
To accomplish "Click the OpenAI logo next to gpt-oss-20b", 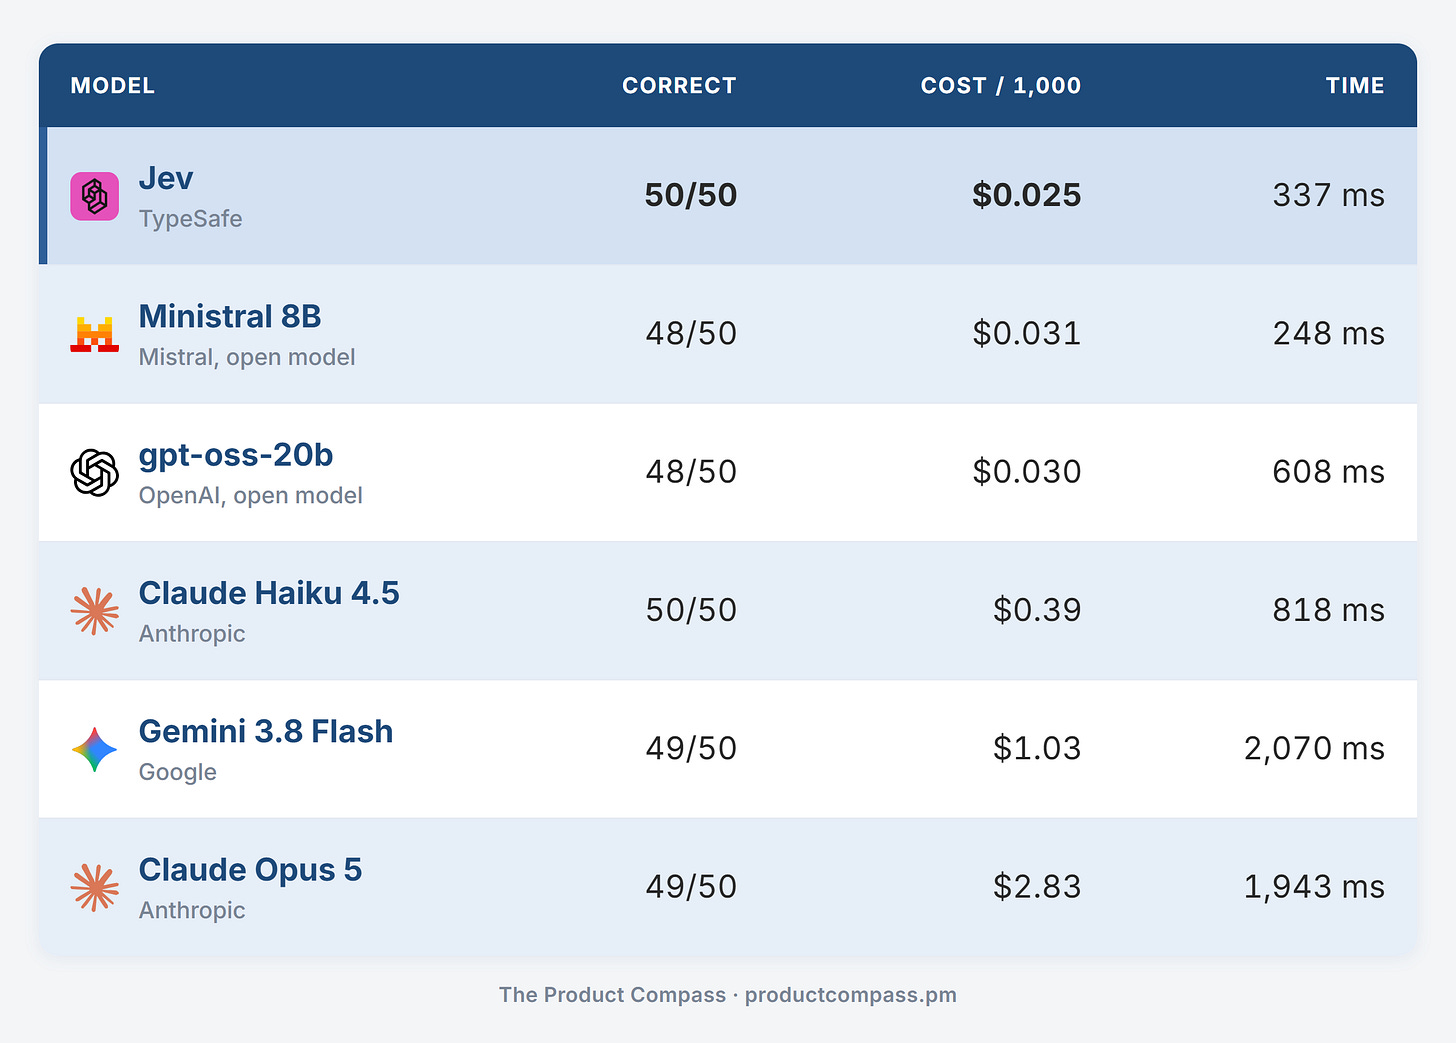I will (x=95, y=472).
